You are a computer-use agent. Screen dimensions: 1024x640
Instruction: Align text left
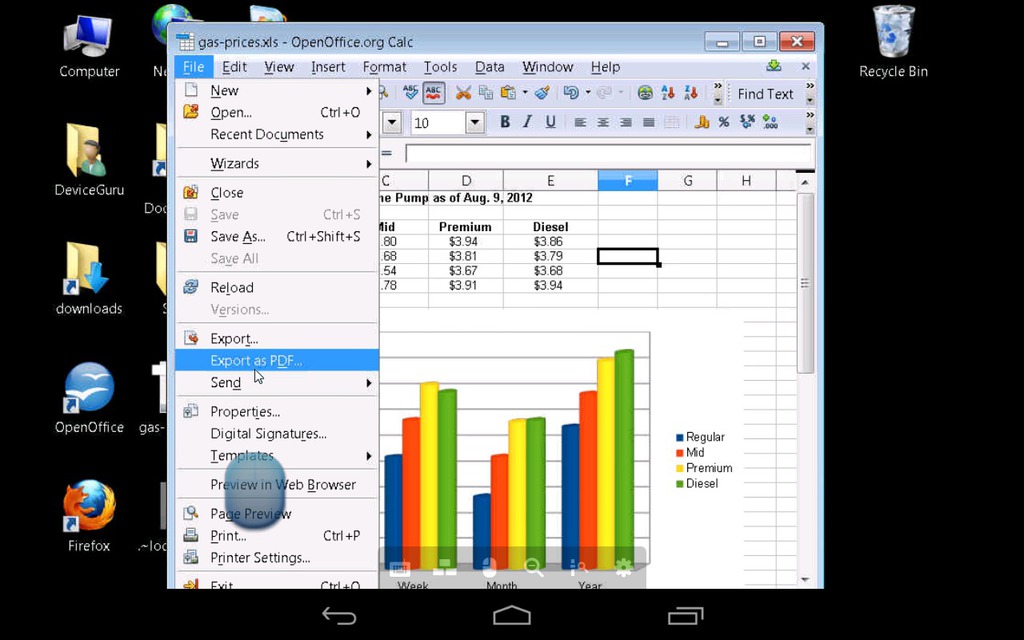pyautogui.click(x=580, y=122)
